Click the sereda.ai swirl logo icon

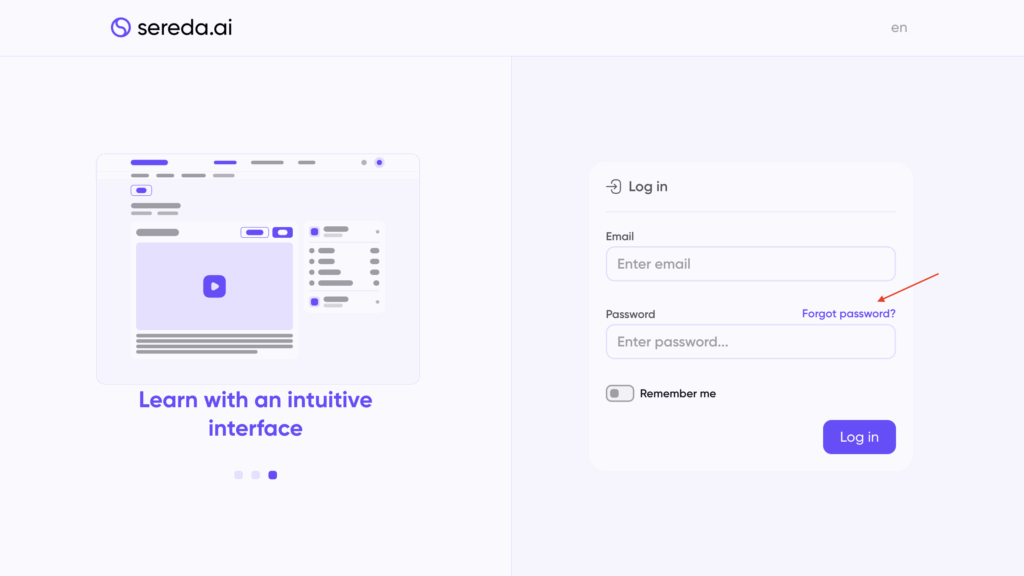pos(121,28)
